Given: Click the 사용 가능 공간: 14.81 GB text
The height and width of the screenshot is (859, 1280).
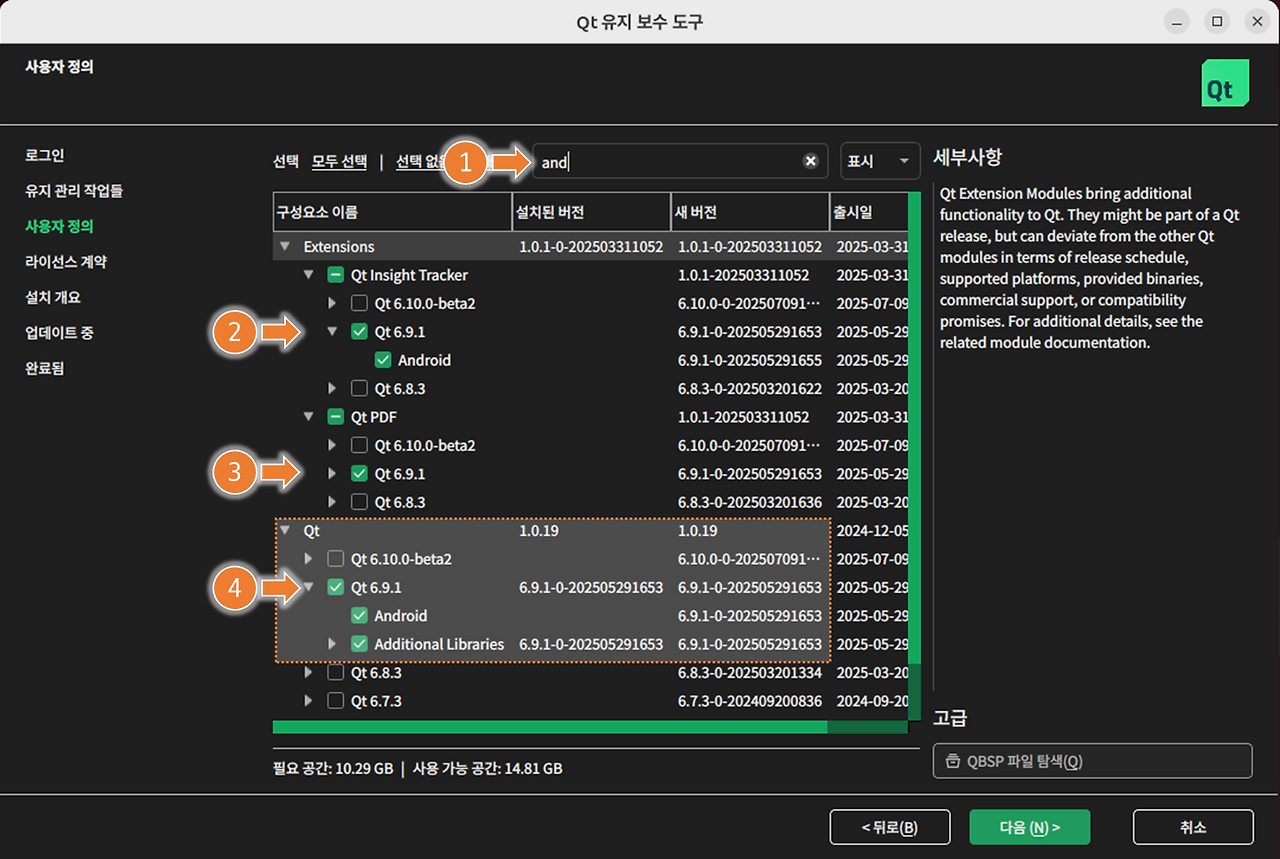Looking at the screenshot, I should coord(487,769).
